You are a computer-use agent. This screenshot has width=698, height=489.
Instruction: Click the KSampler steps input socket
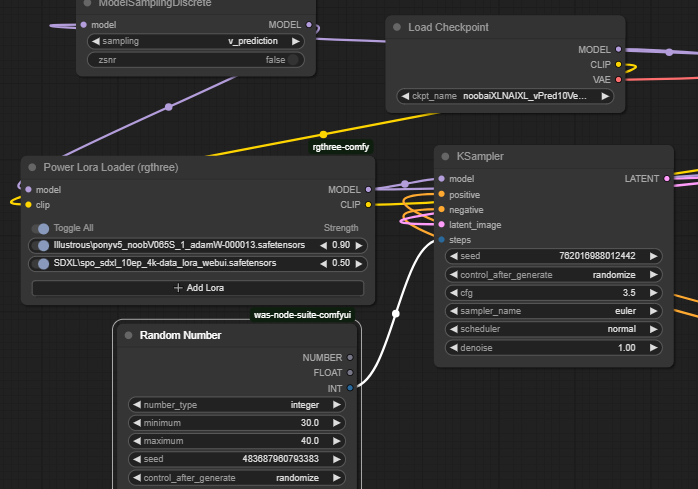pyautogui.click(x=441, y=240)
